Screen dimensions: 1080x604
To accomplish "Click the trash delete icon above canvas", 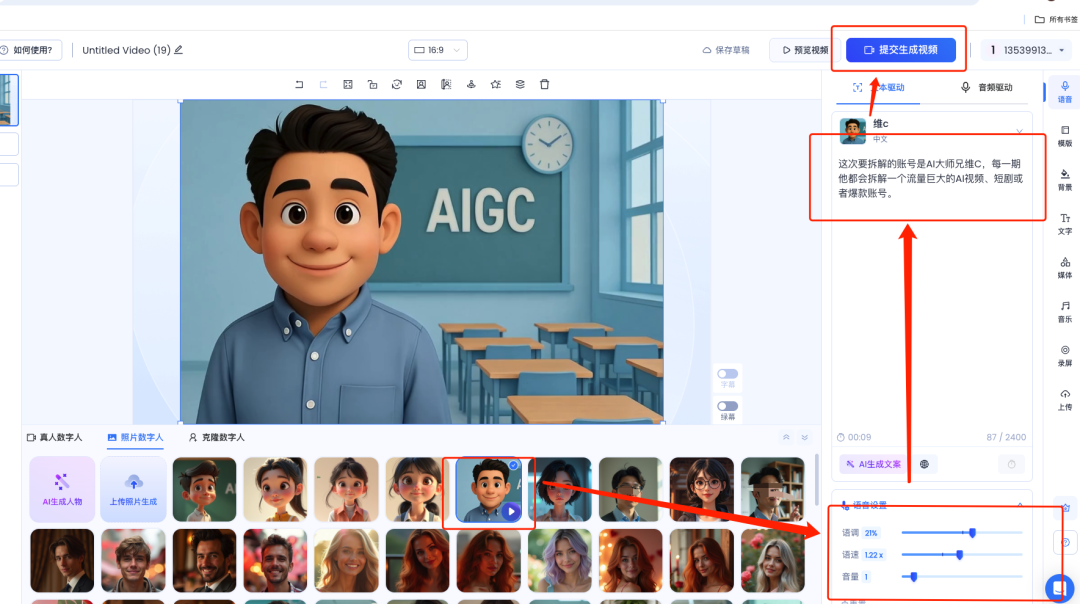I will click(x=544, y=85).
